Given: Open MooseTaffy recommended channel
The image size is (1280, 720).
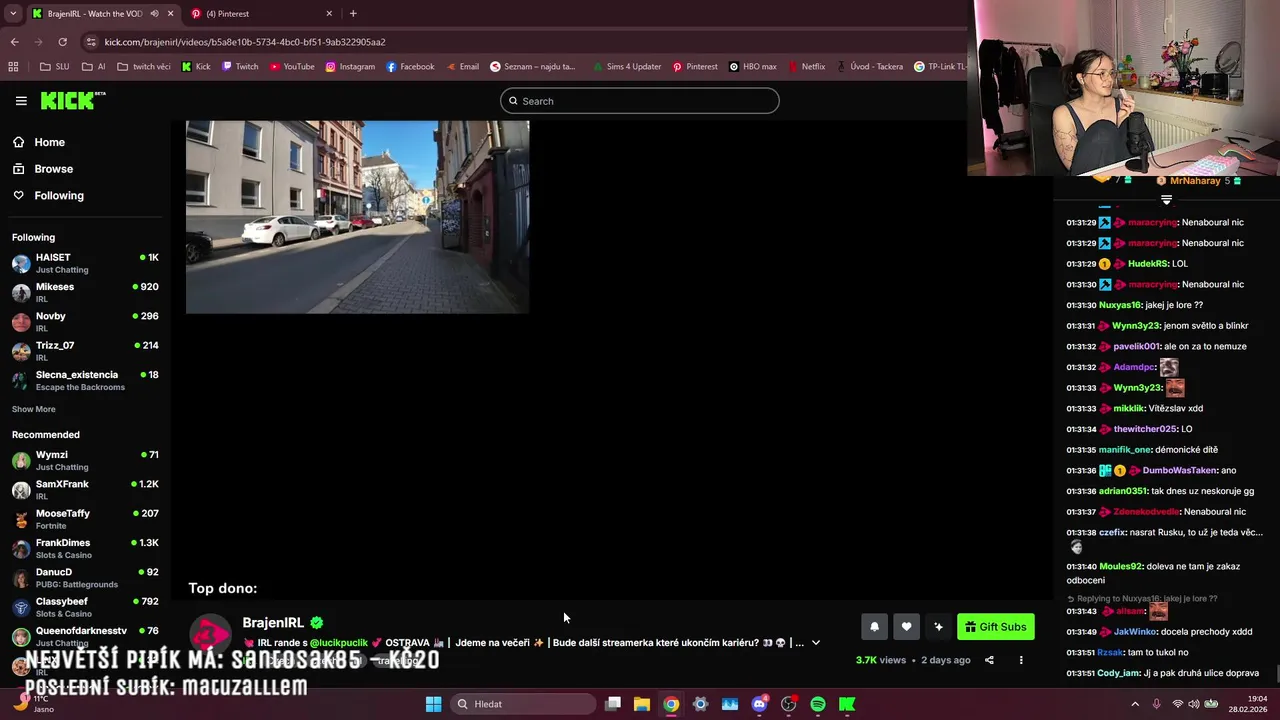Looking at the screenshot, I should pos(85,519).
